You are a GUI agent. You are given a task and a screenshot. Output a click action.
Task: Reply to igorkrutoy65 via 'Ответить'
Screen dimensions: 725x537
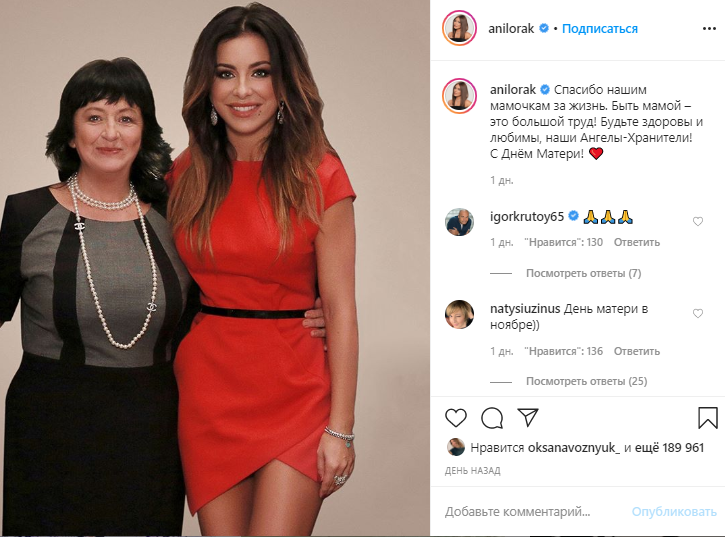click(x=637, y=242)
